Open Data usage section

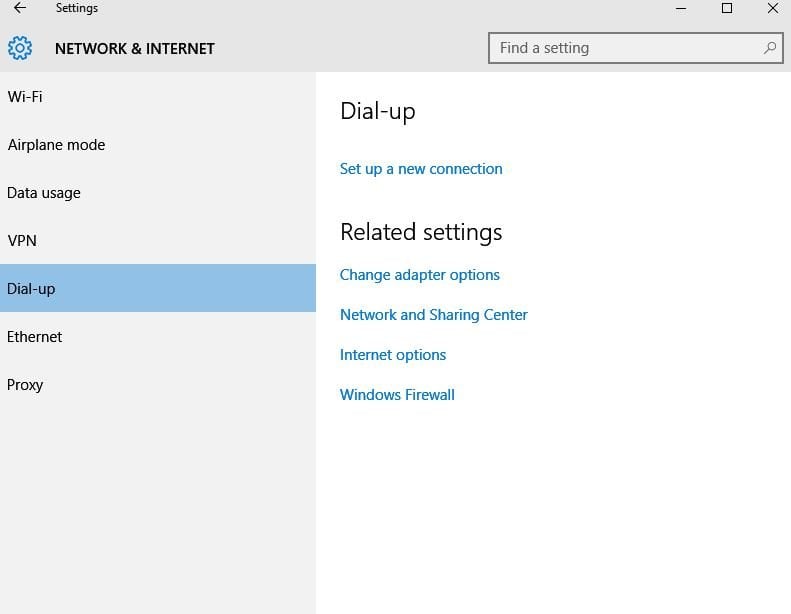pos(158,193)
